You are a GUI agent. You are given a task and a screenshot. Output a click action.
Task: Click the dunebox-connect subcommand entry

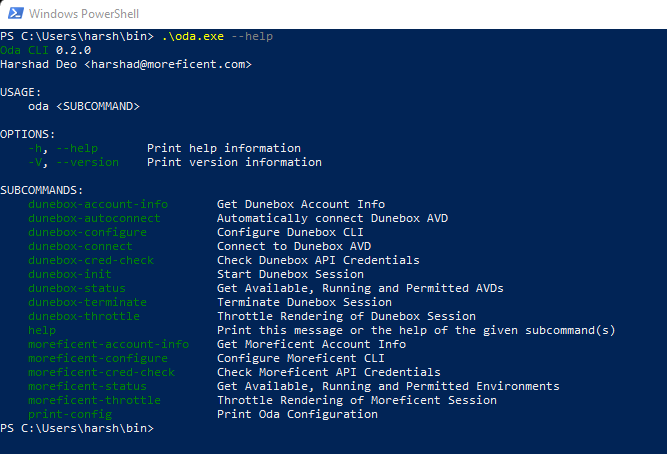80,246
